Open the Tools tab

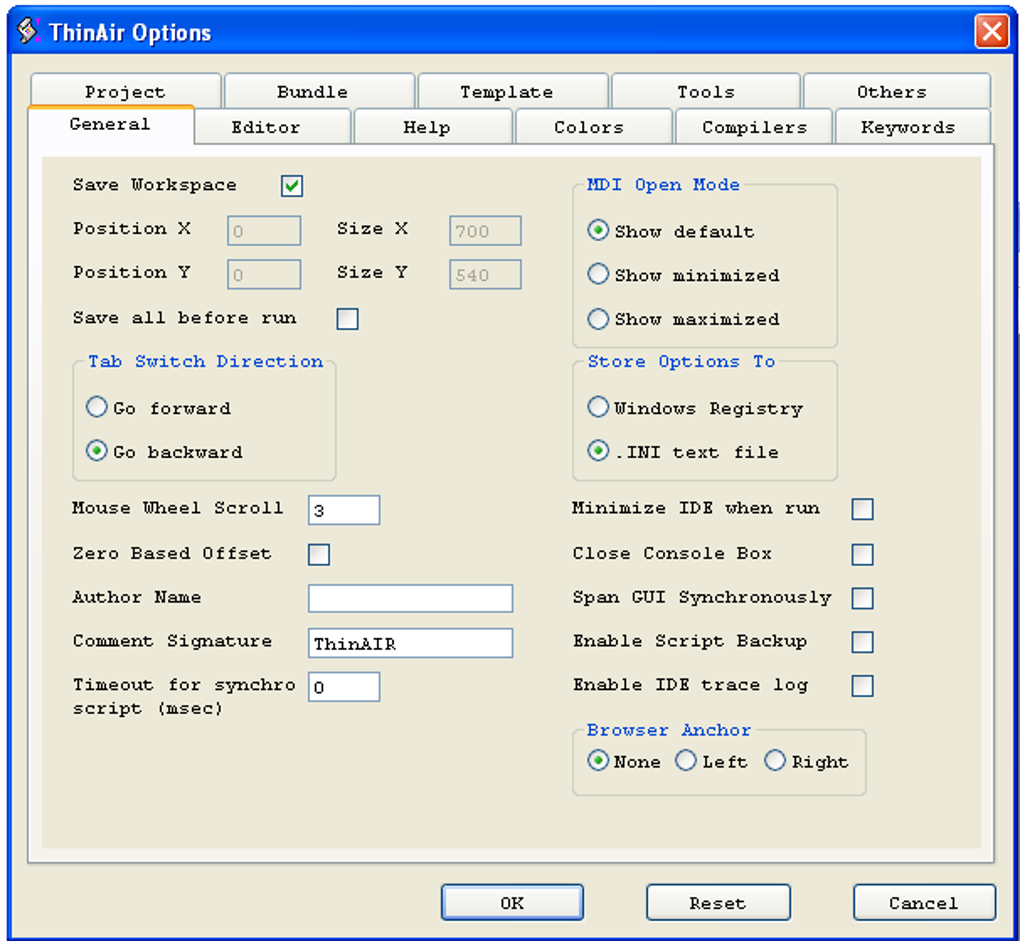tap(704, 91)
